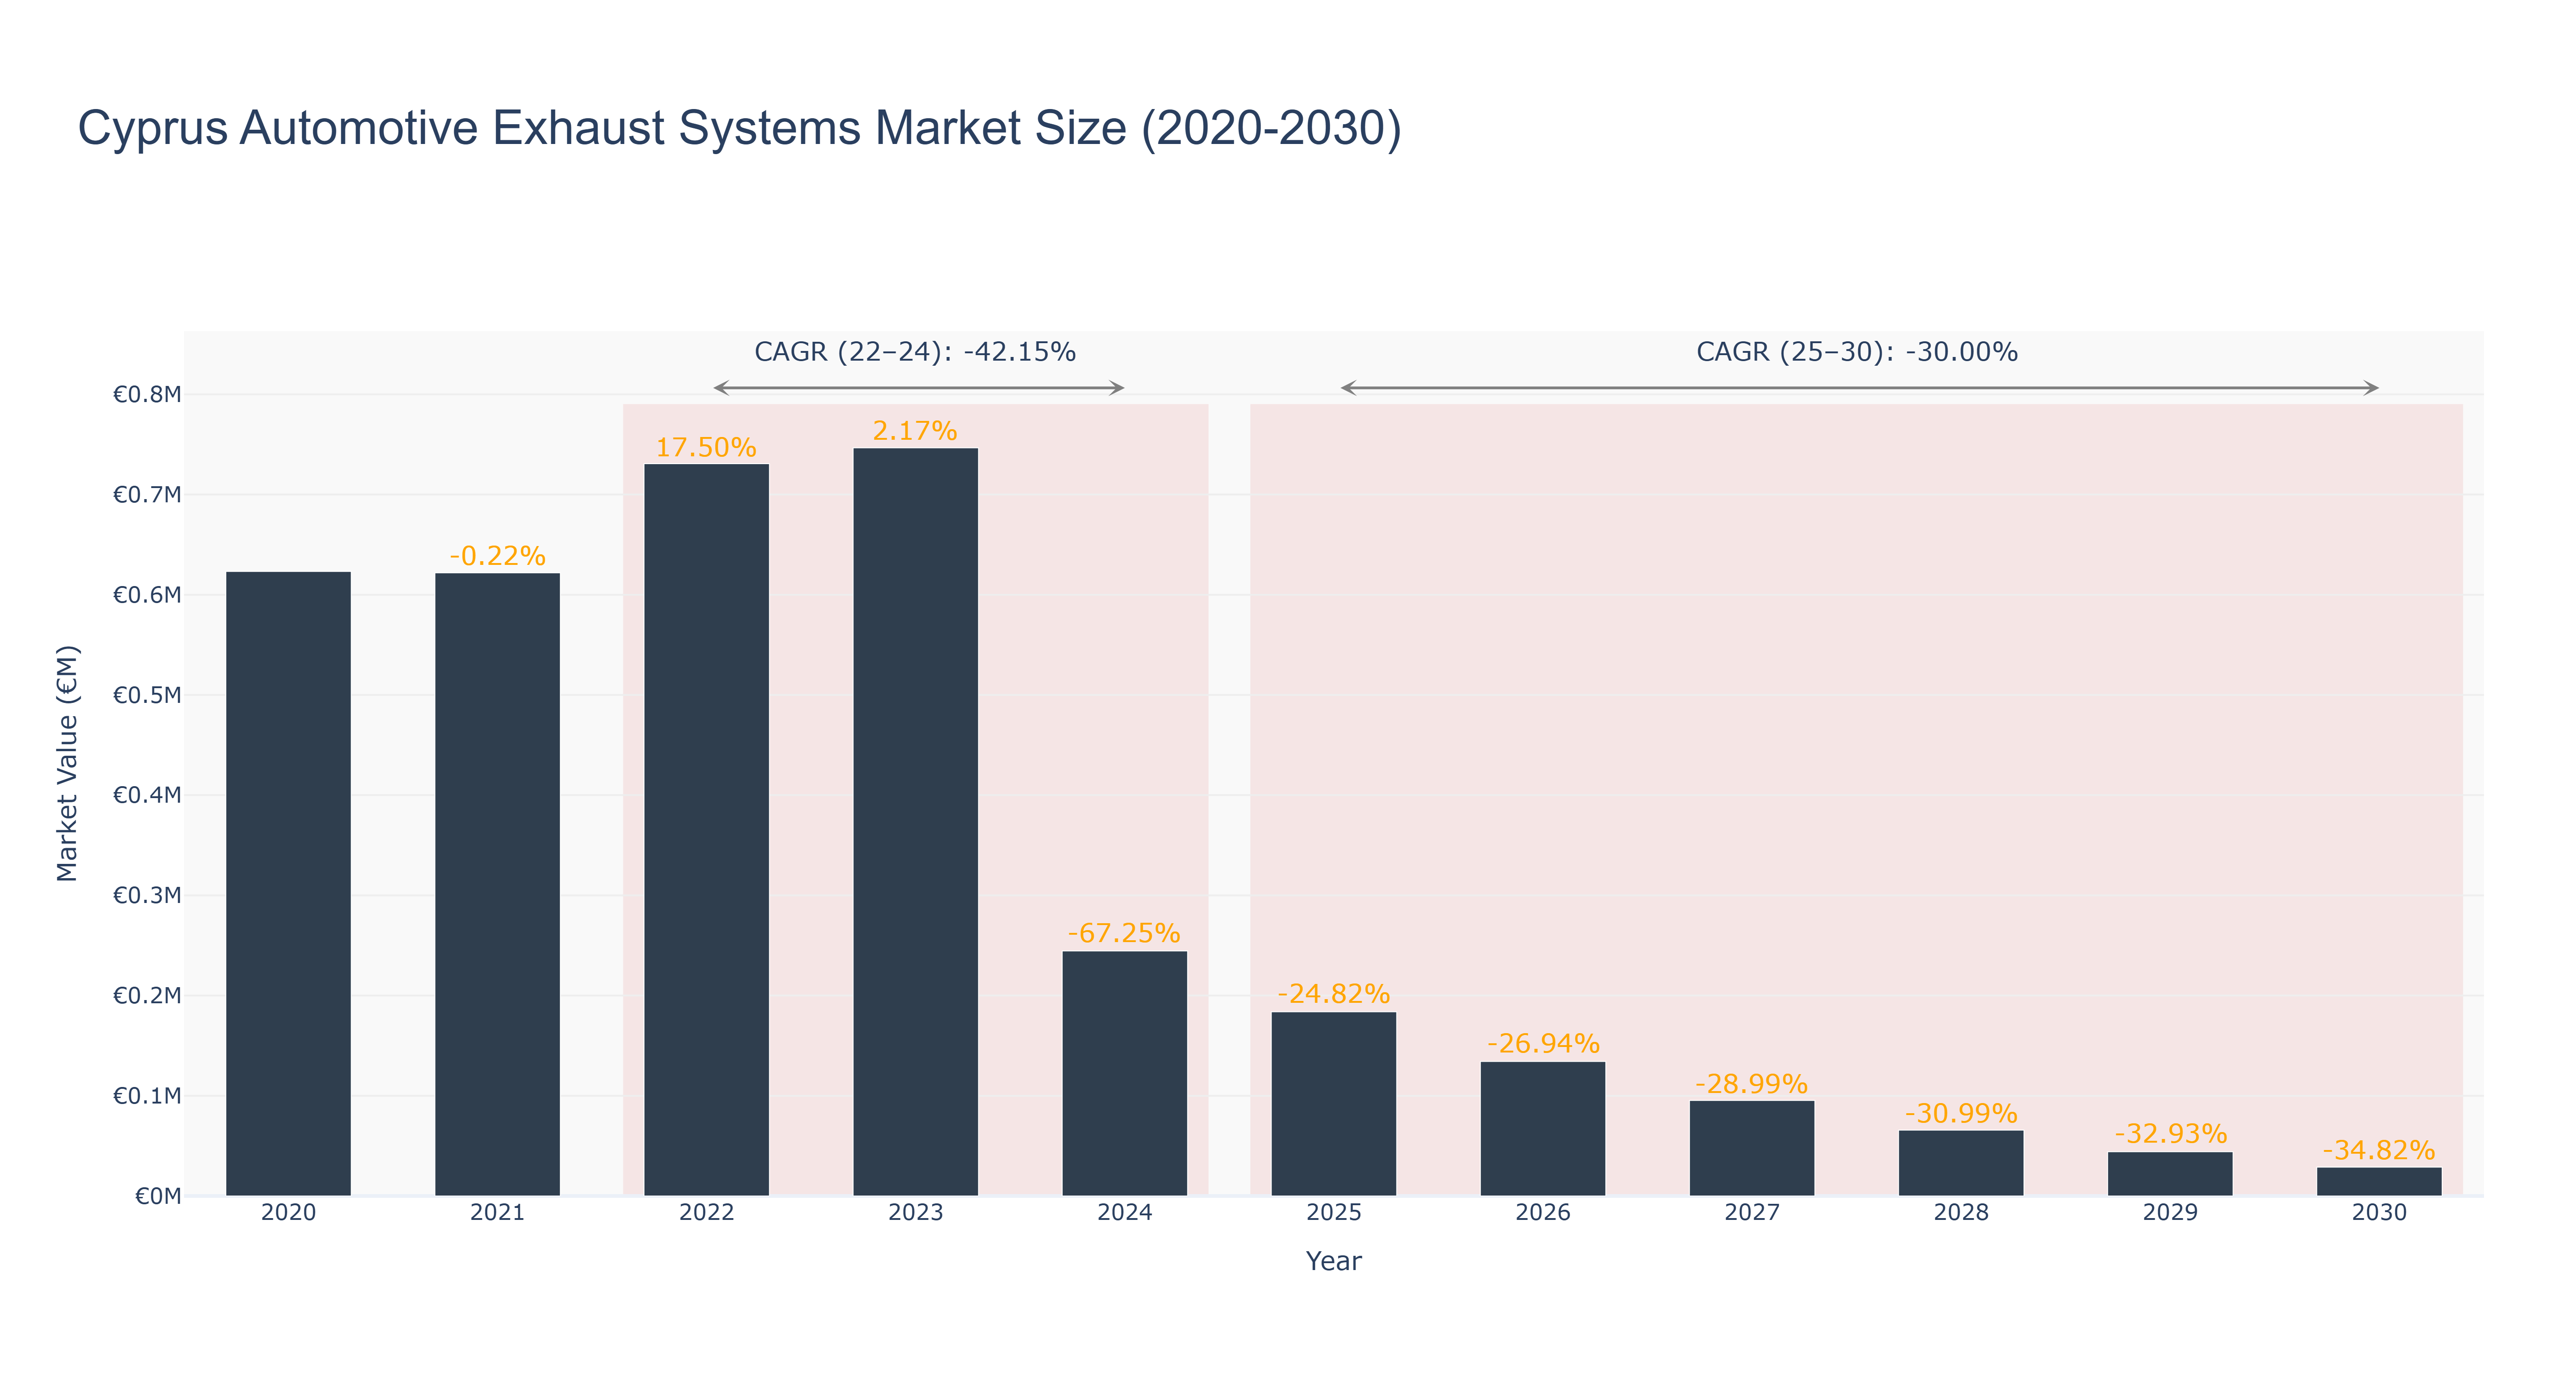The width and height of the screenshot is (2576, 1380).
Task: Click the 2029 x-axis year label
Action: (x=2169, y=1213)
